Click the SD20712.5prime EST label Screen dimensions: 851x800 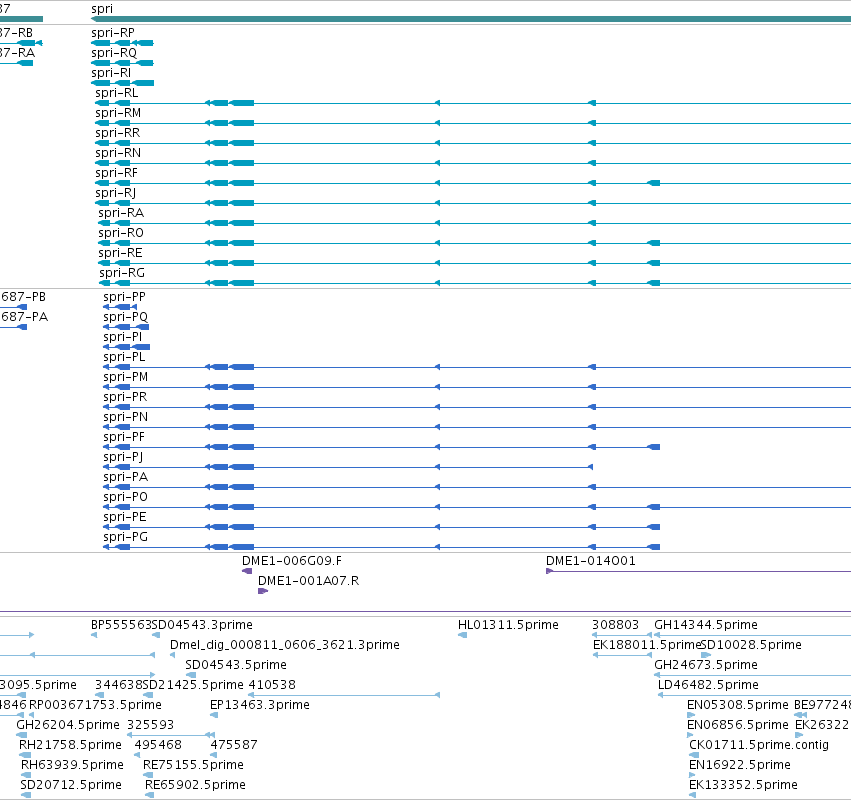point(71,785)
